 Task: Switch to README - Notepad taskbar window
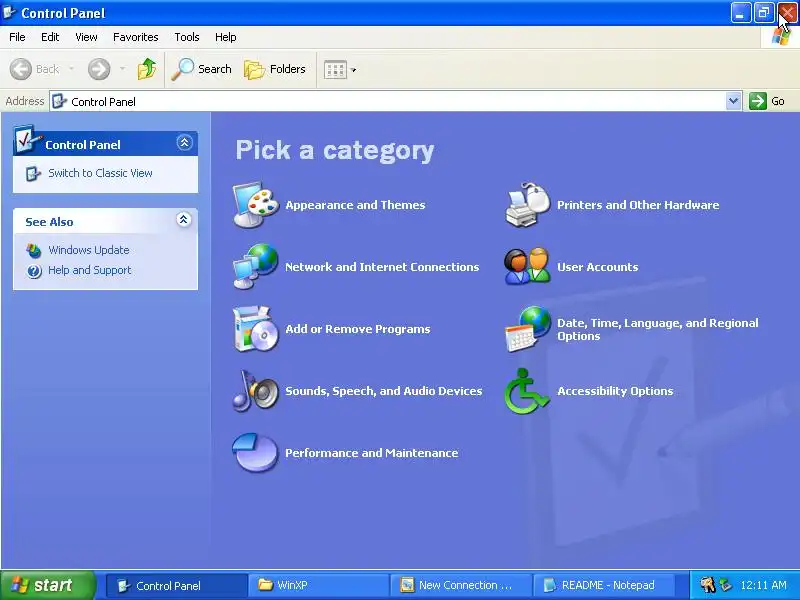pyautogui.click(x=604, y=585)
